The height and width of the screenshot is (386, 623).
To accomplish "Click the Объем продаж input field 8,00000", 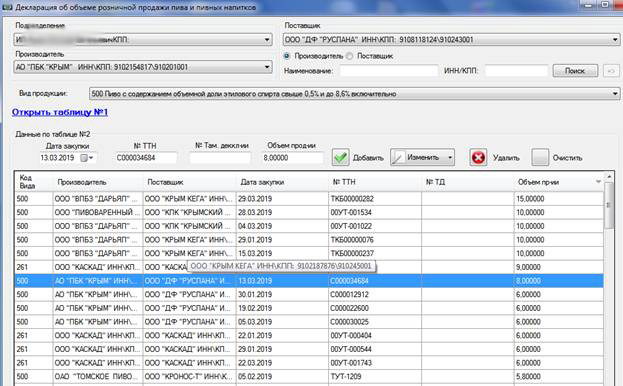I will pyautogui.click(x=293, y=158).
